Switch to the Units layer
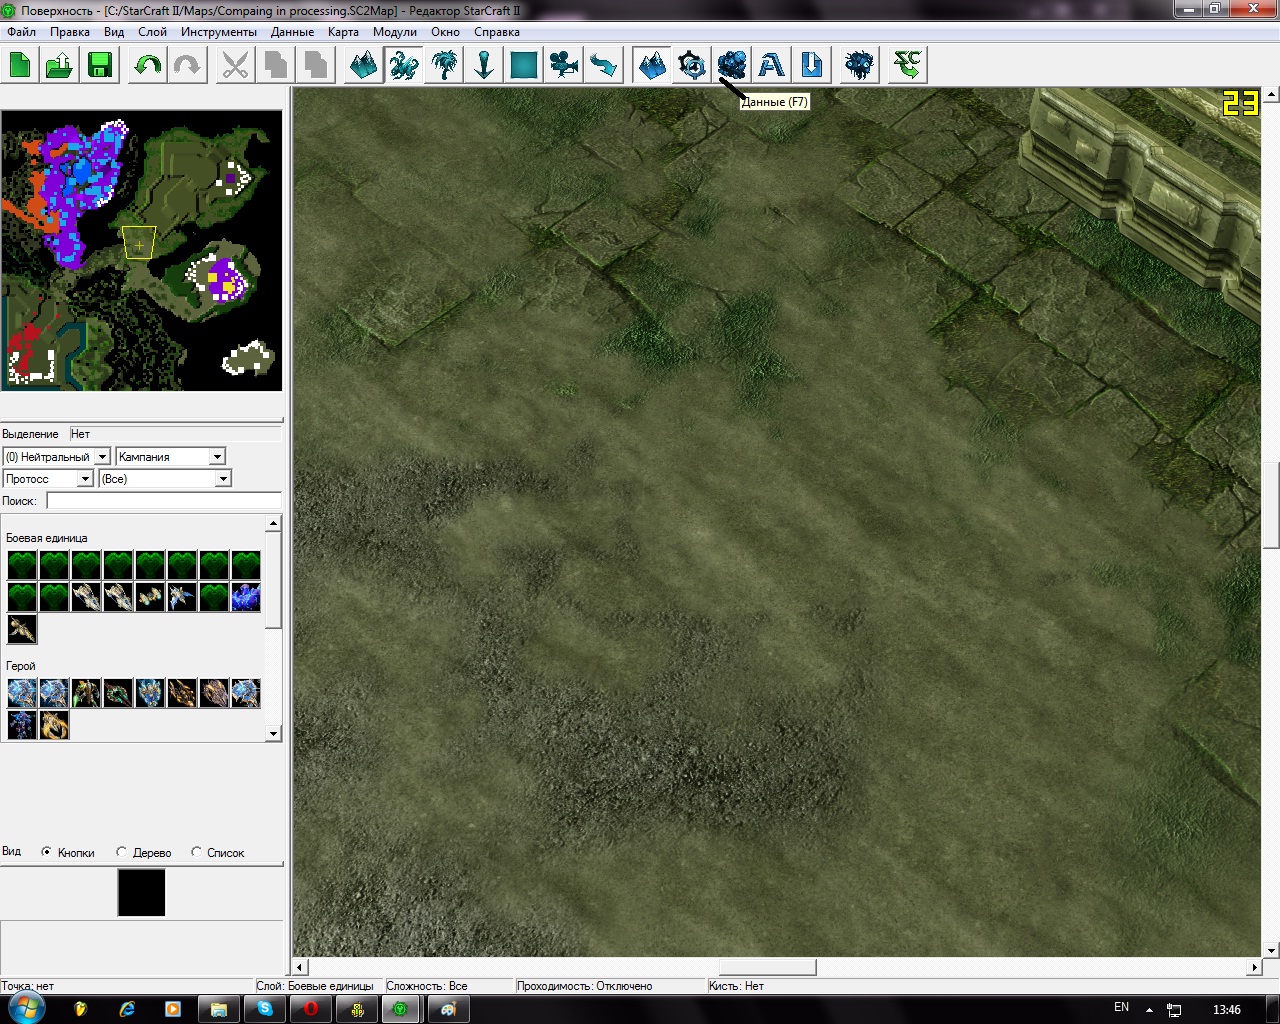Screen dimensions: 1280x1024 [x=403, y=65]
